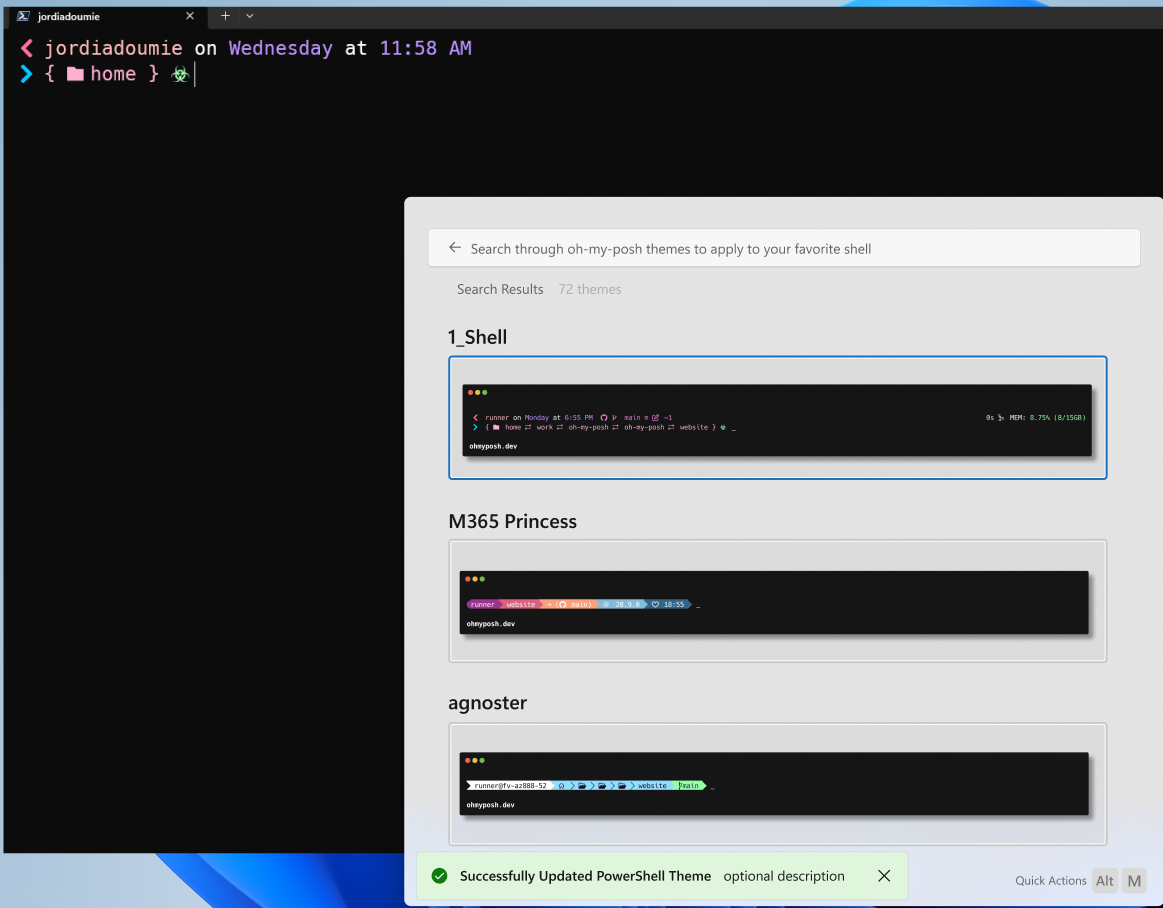Click the green success checkmark icon
Screen dimensions: 1163x908
click(x=439, y=876)
